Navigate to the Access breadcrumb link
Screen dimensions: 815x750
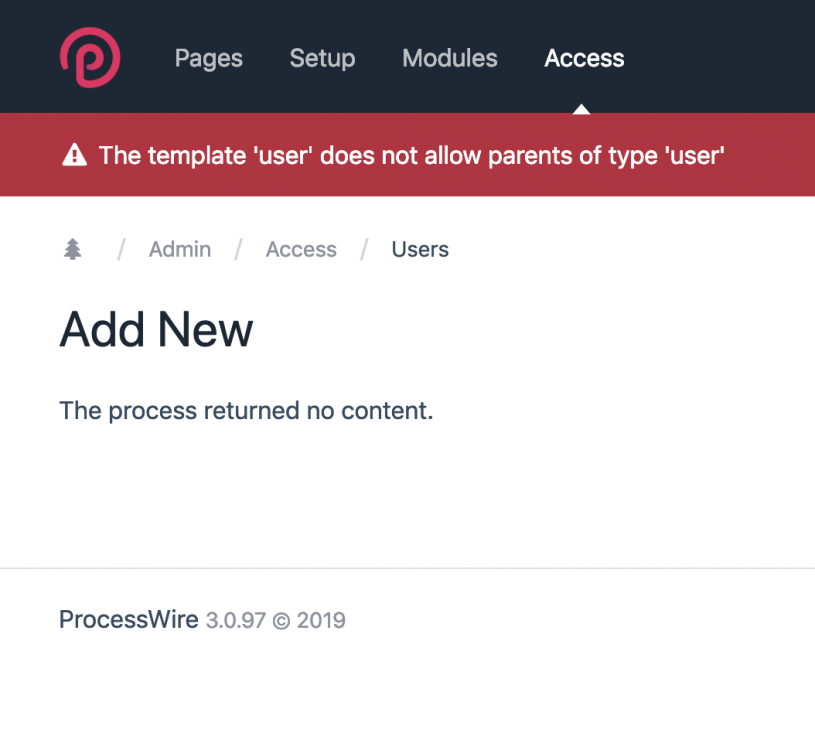(301, 249)
